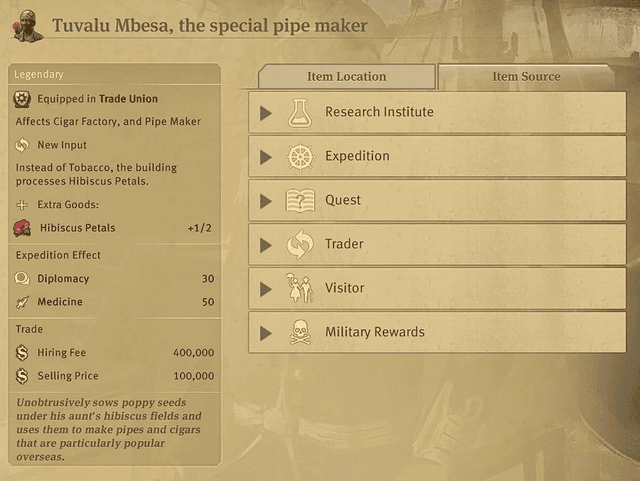
Task: Expand the Expedition source arrow
Action: [x=266, y=157]
